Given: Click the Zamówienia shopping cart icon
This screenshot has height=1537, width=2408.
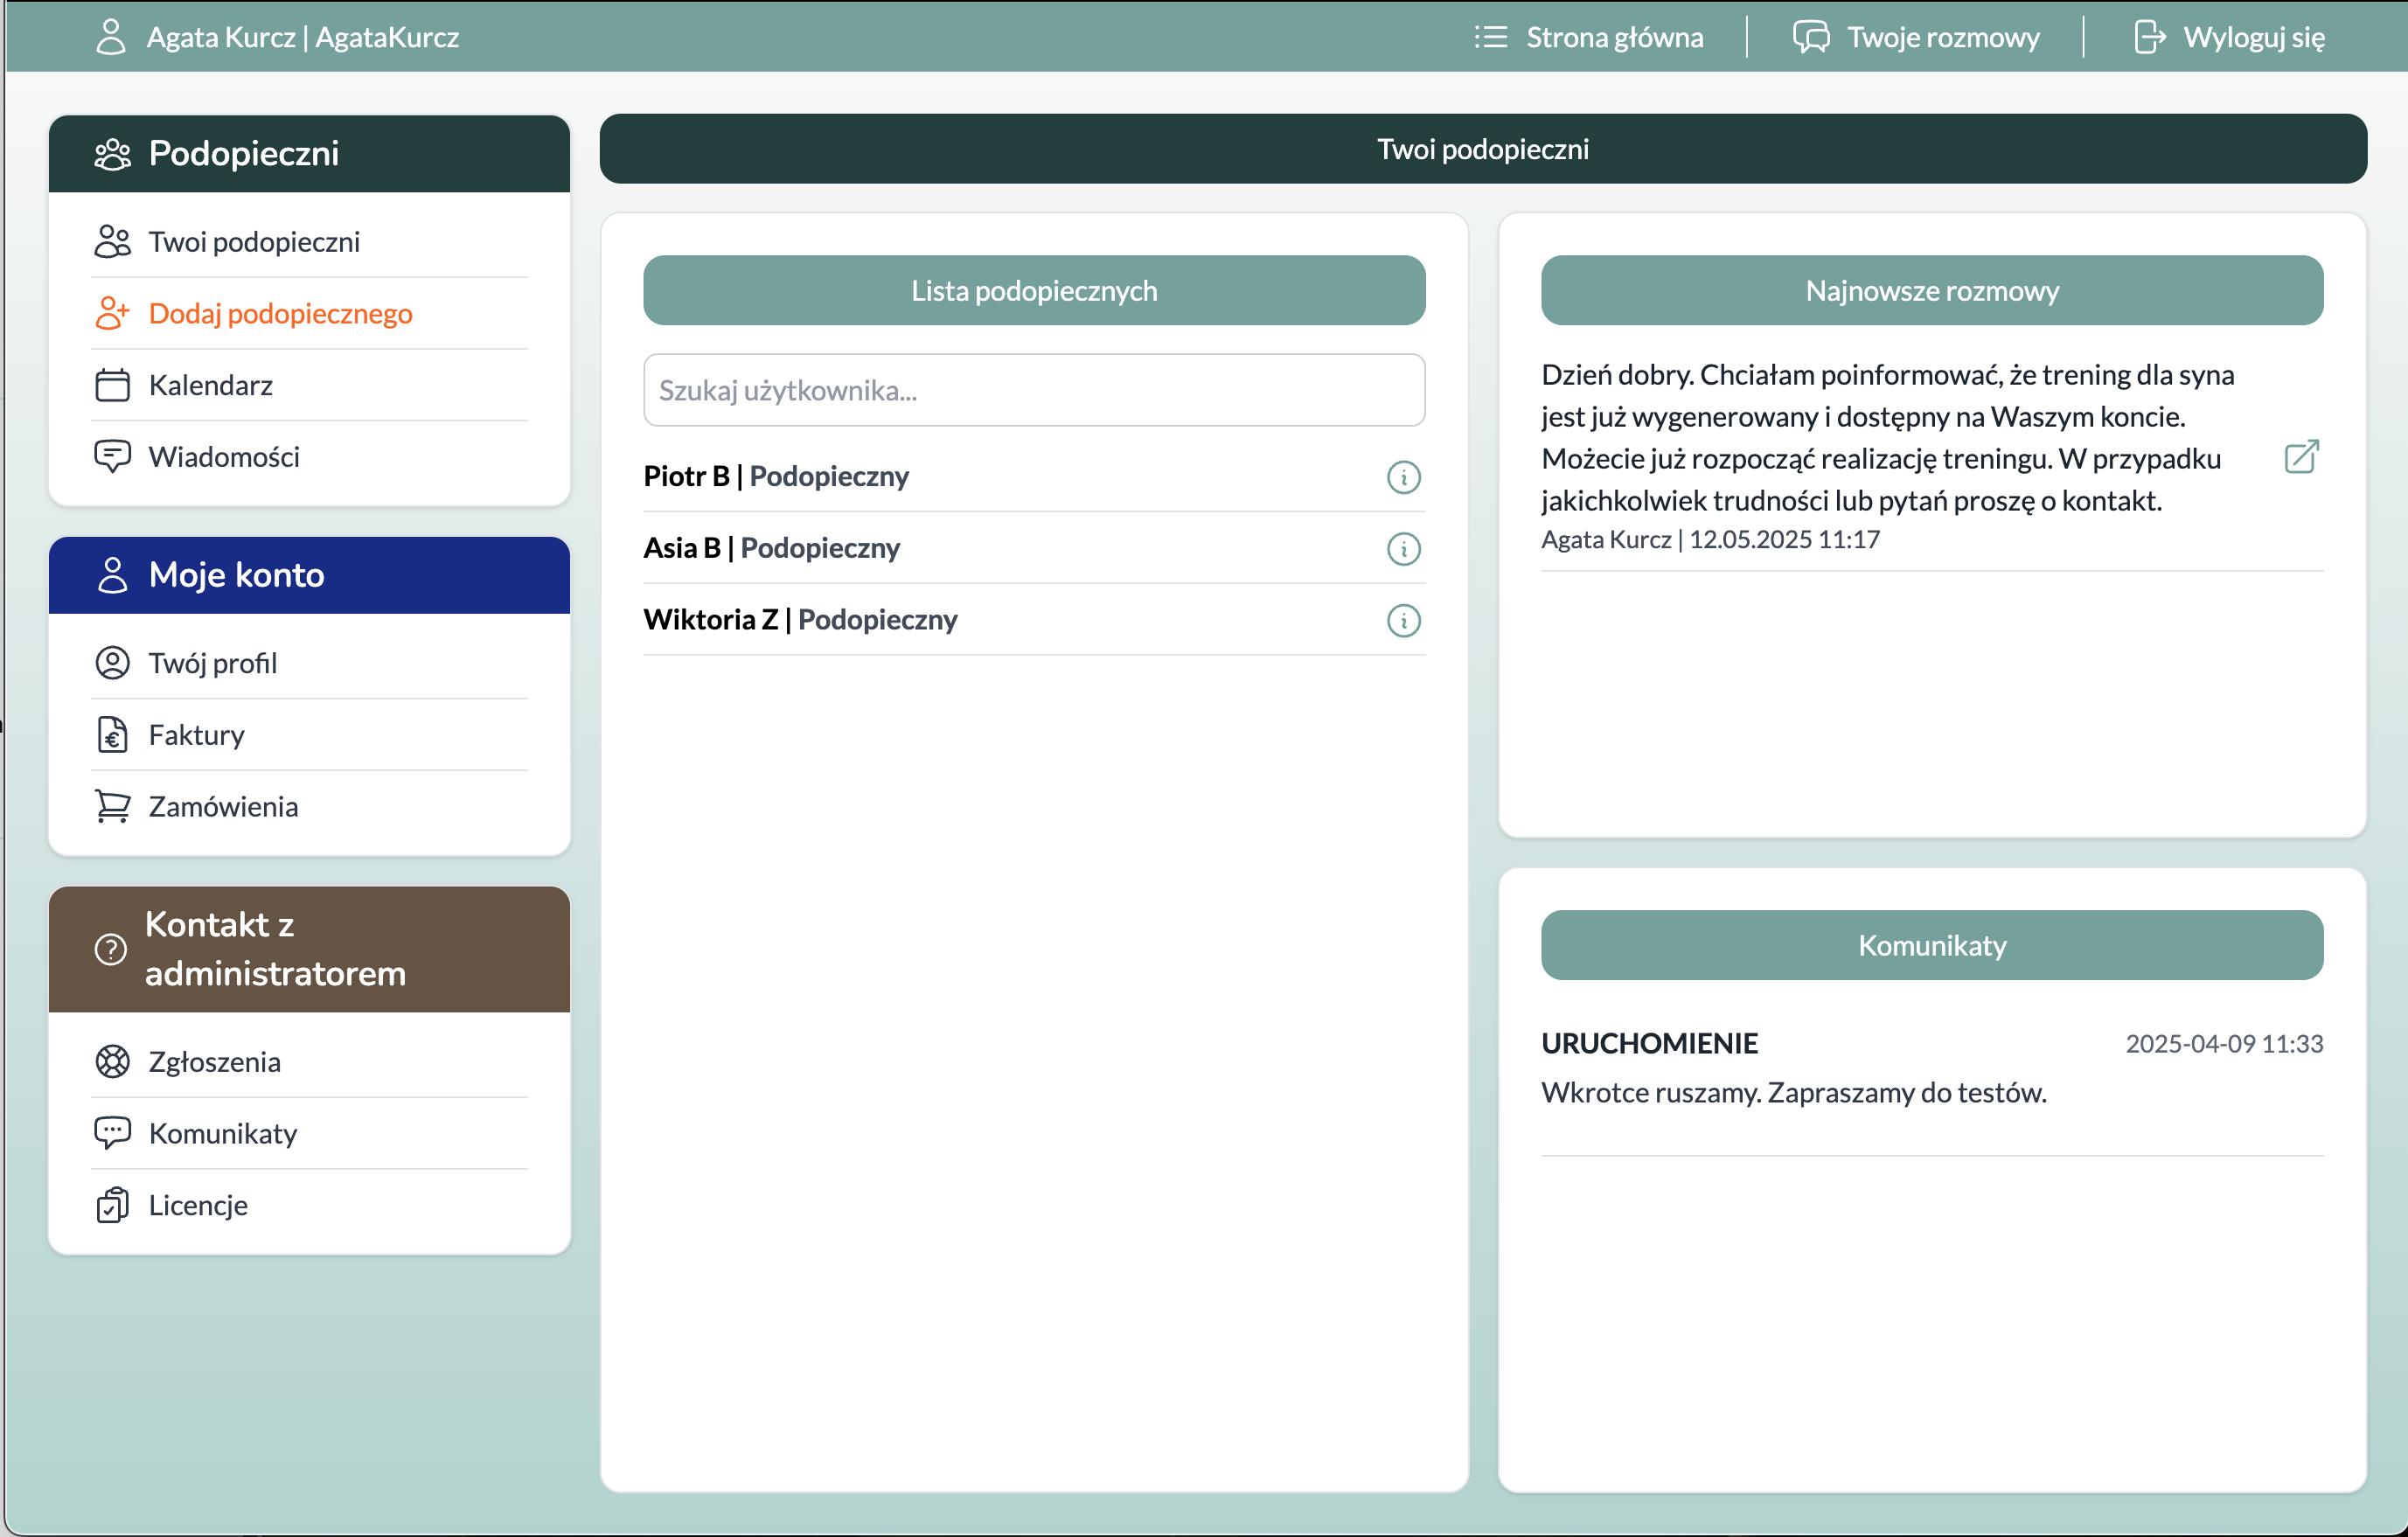Looking at the screenshot, I should click(x=112, y=806).
